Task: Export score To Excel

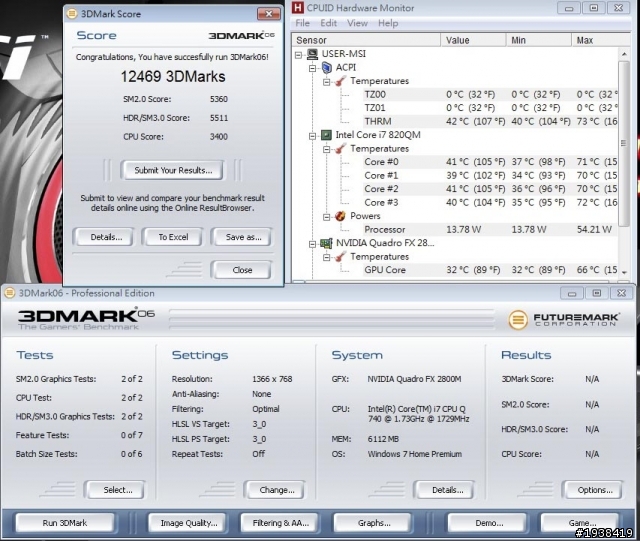Action: [x=173, y=237]
